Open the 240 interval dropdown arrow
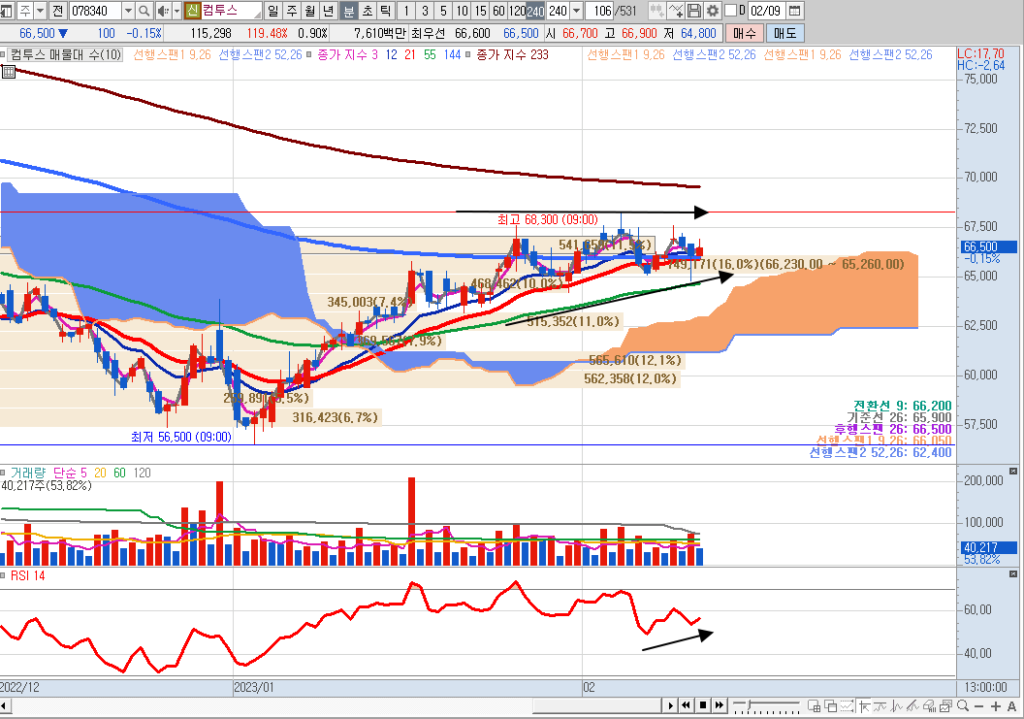 click(x=577, y=11)
